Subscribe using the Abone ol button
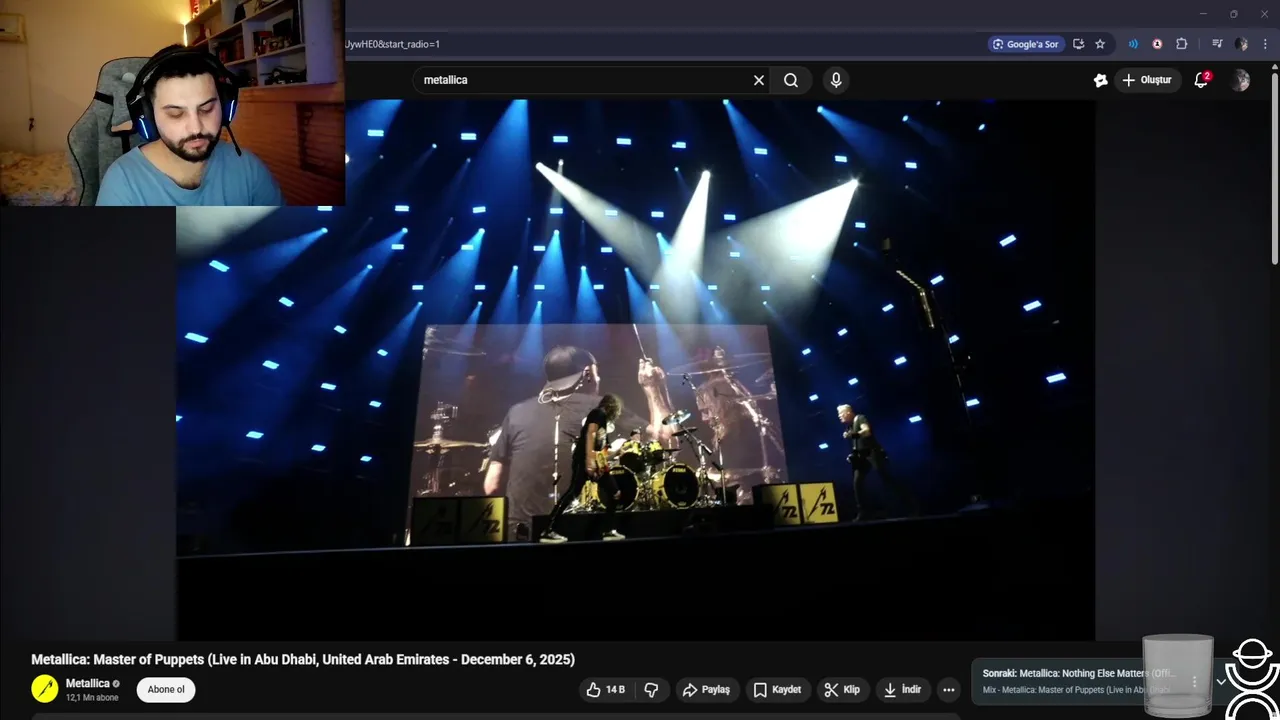 coord(166,690)
